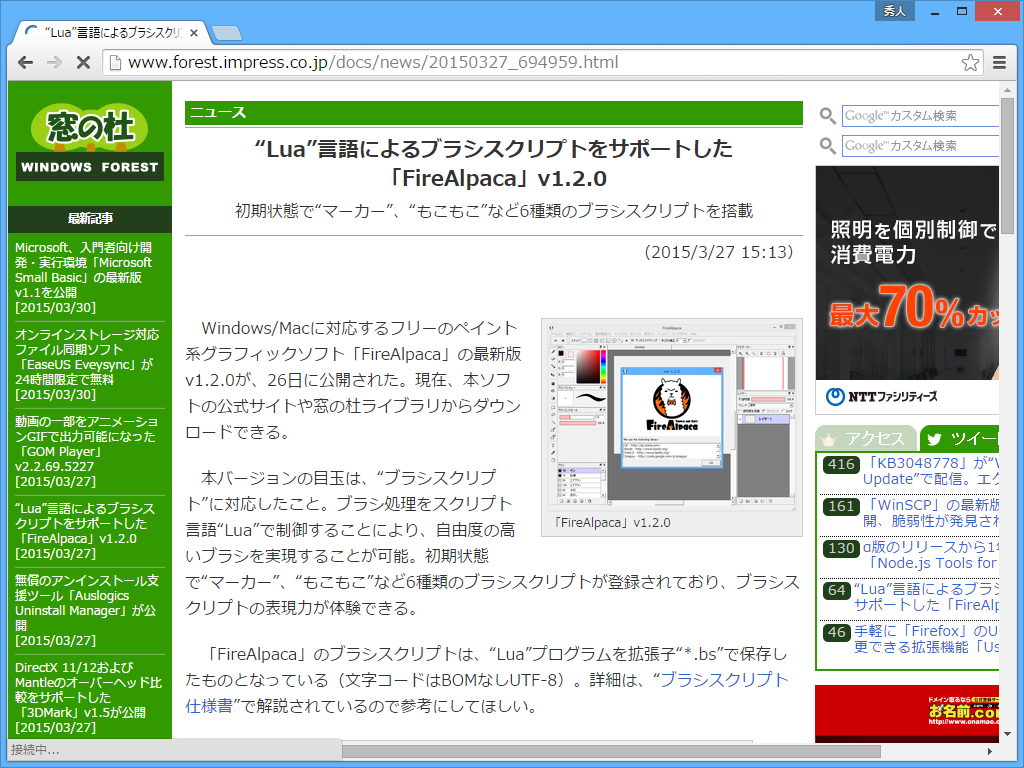
Task: Click the article headline text
Action: click(x=494, y=163)
